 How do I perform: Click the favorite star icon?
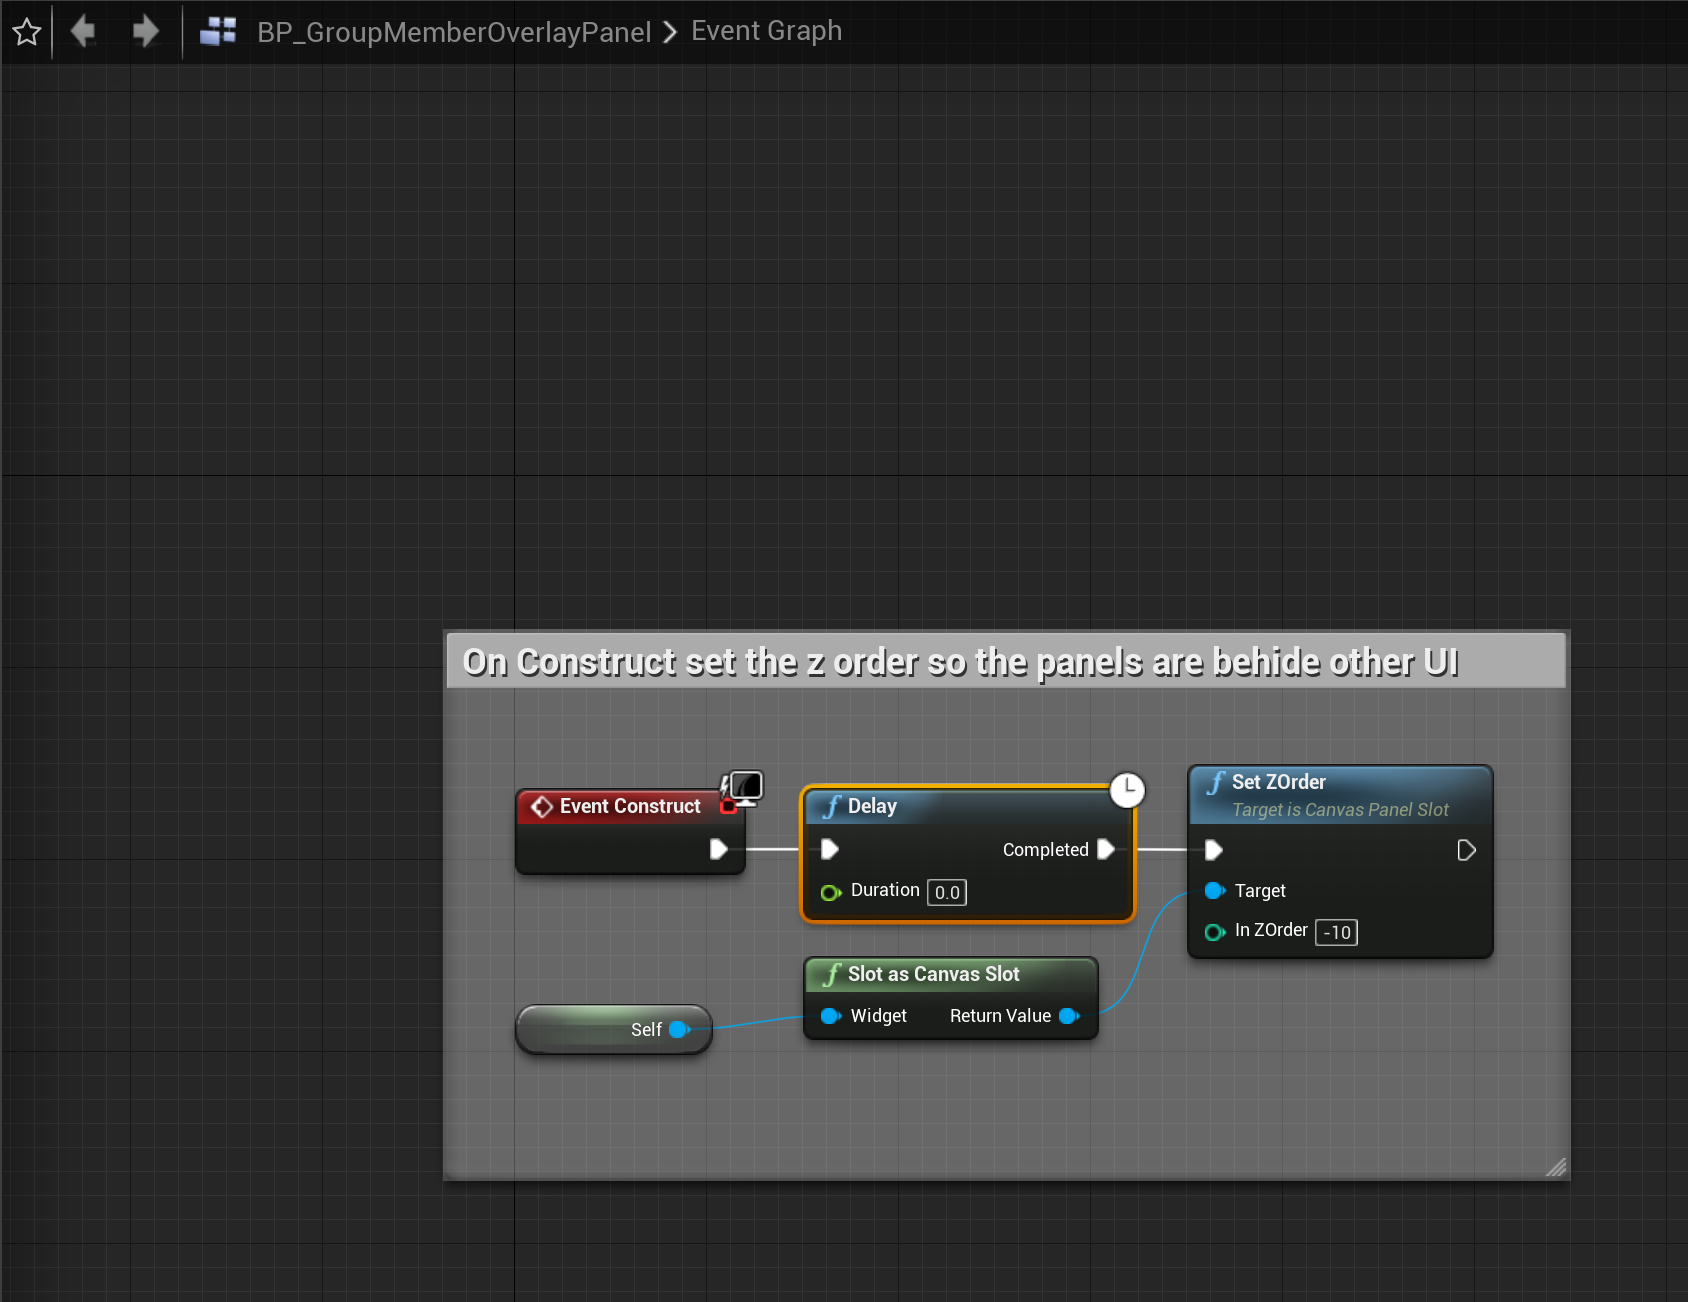pyautogui.click(x=27, y=32)
